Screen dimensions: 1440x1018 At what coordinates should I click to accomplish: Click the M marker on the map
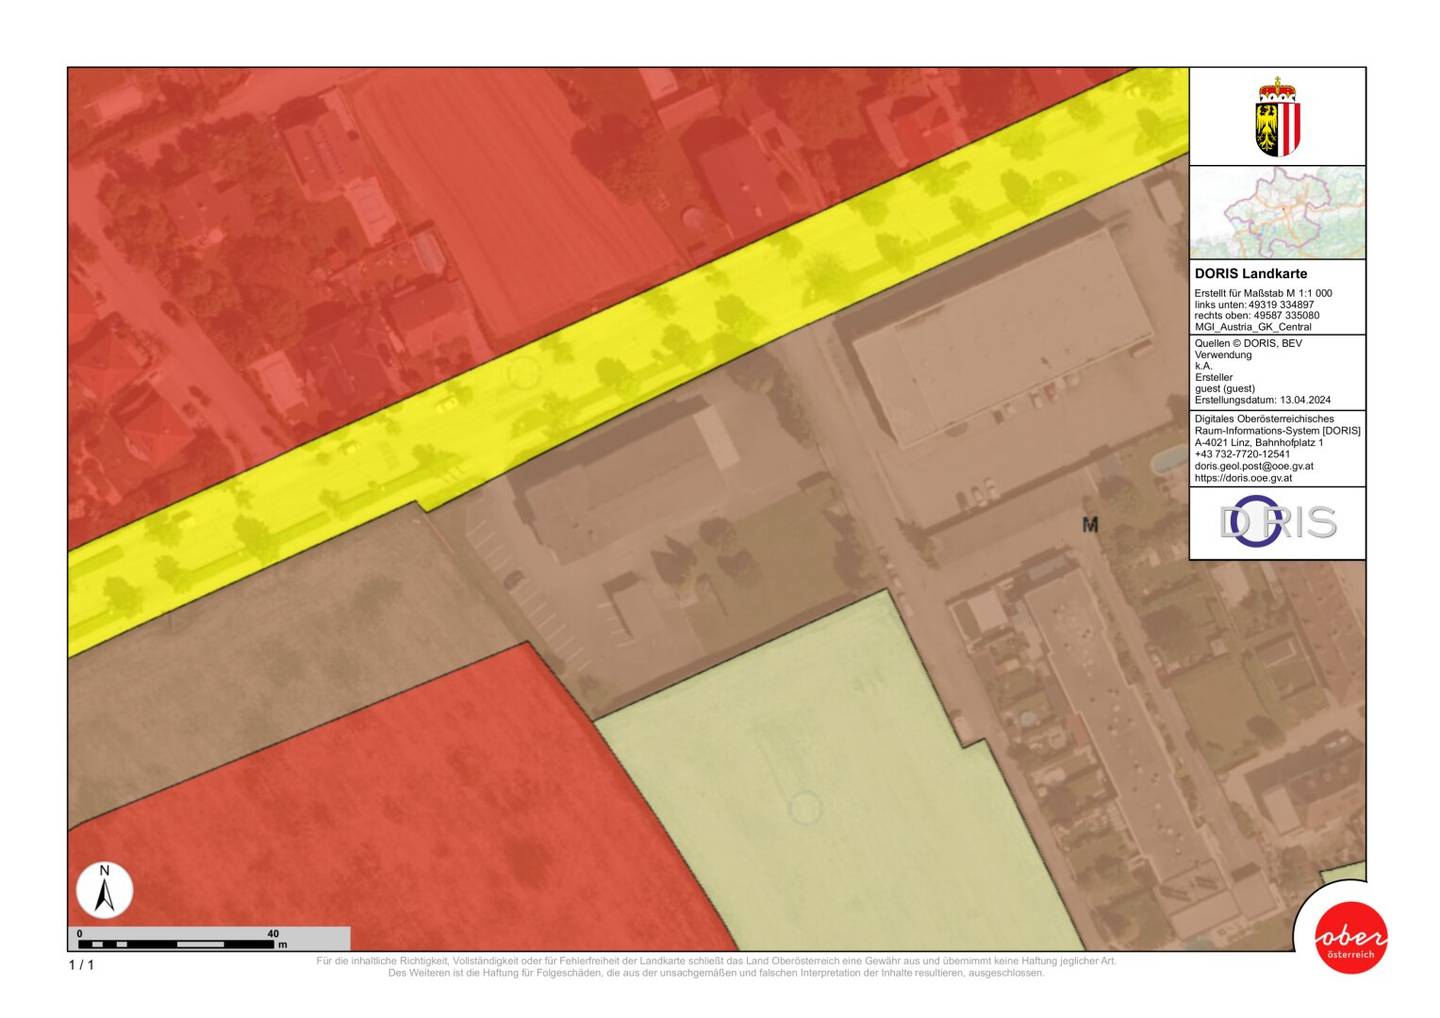tap(1090, 525)
